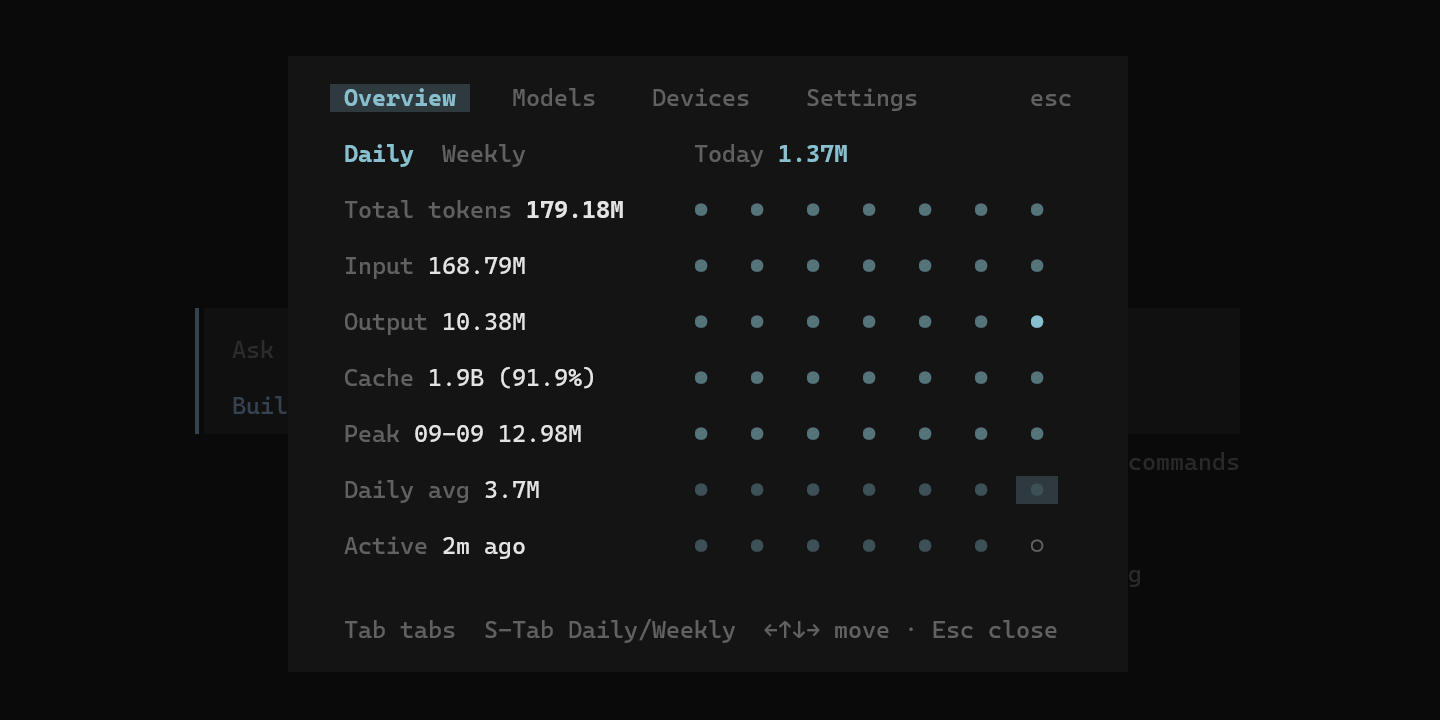Click the Cache 1.9B (91.9%) line
The width and height of the screenshot is (1440, 720).
[x=470, y=378]
